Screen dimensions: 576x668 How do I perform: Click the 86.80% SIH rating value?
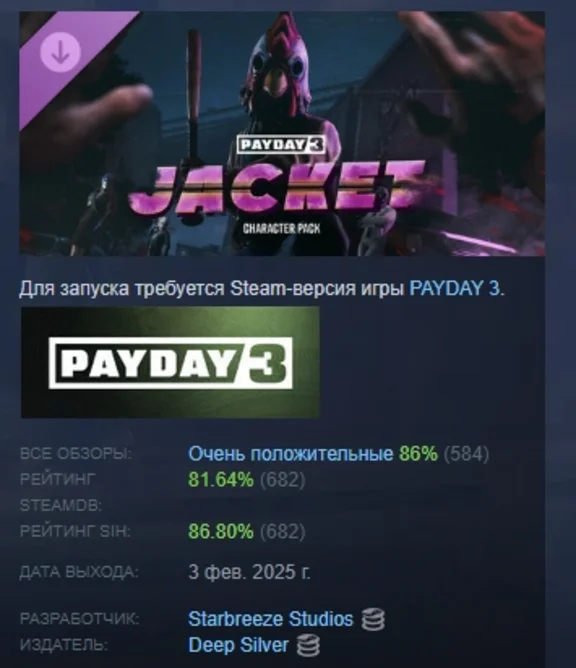tap(221, 531)
